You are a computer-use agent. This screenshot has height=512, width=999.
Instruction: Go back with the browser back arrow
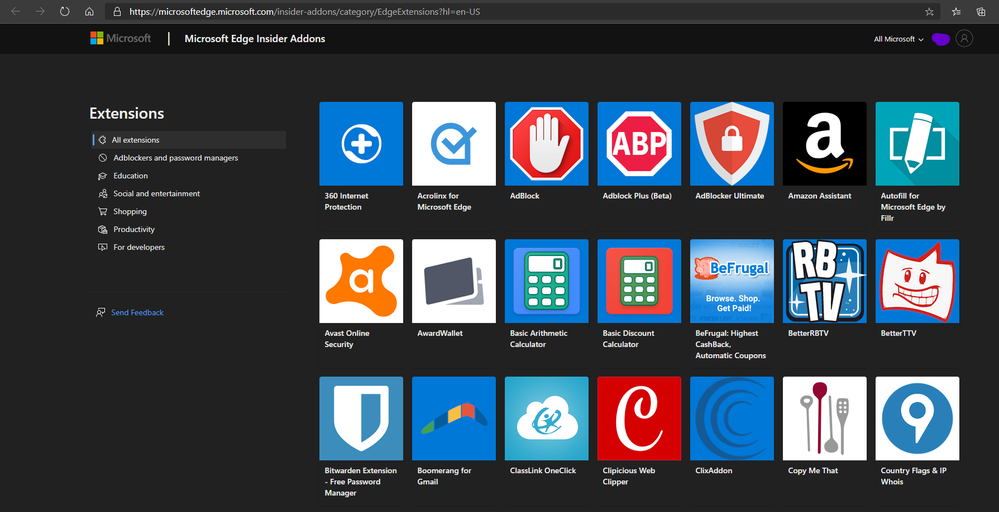15,11
